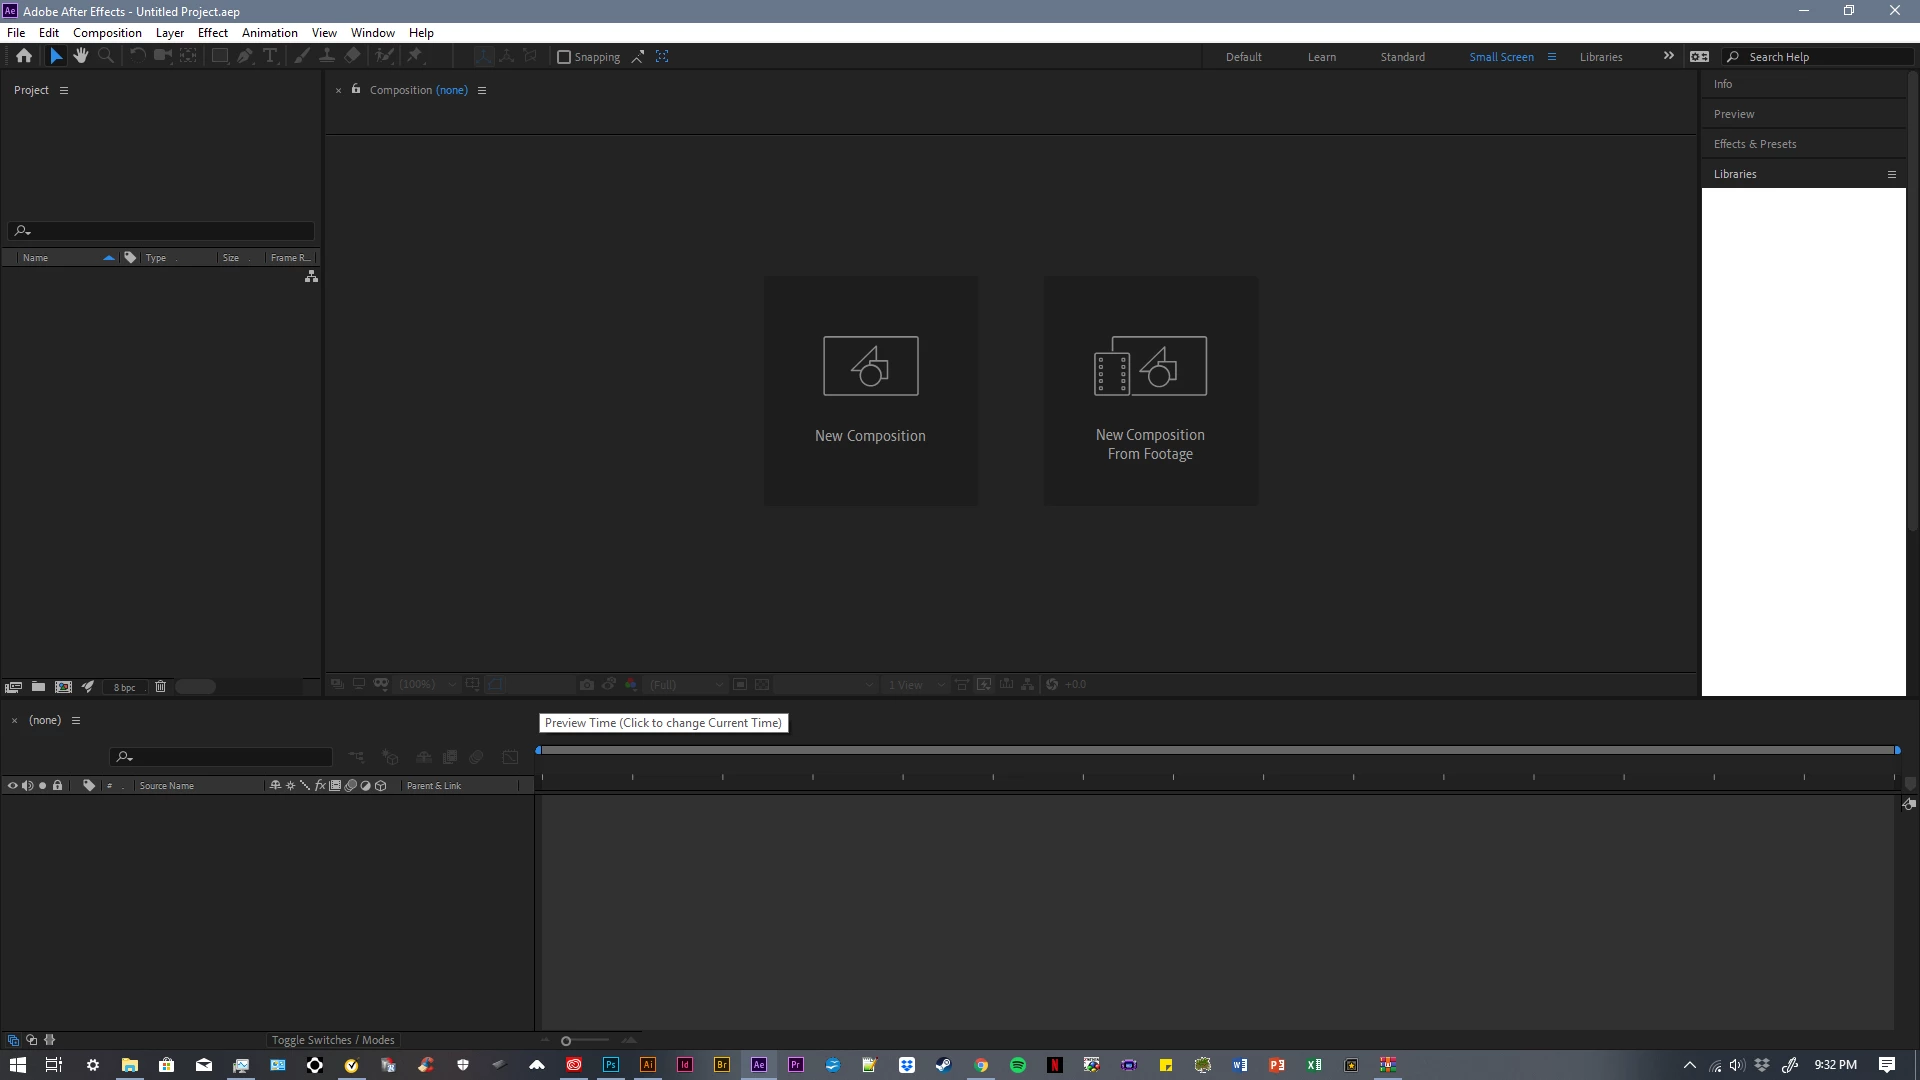The image size is (1920, 1080).
Task: Click Create New Folder icon in Project panel
Action: [x=38, y=687]
